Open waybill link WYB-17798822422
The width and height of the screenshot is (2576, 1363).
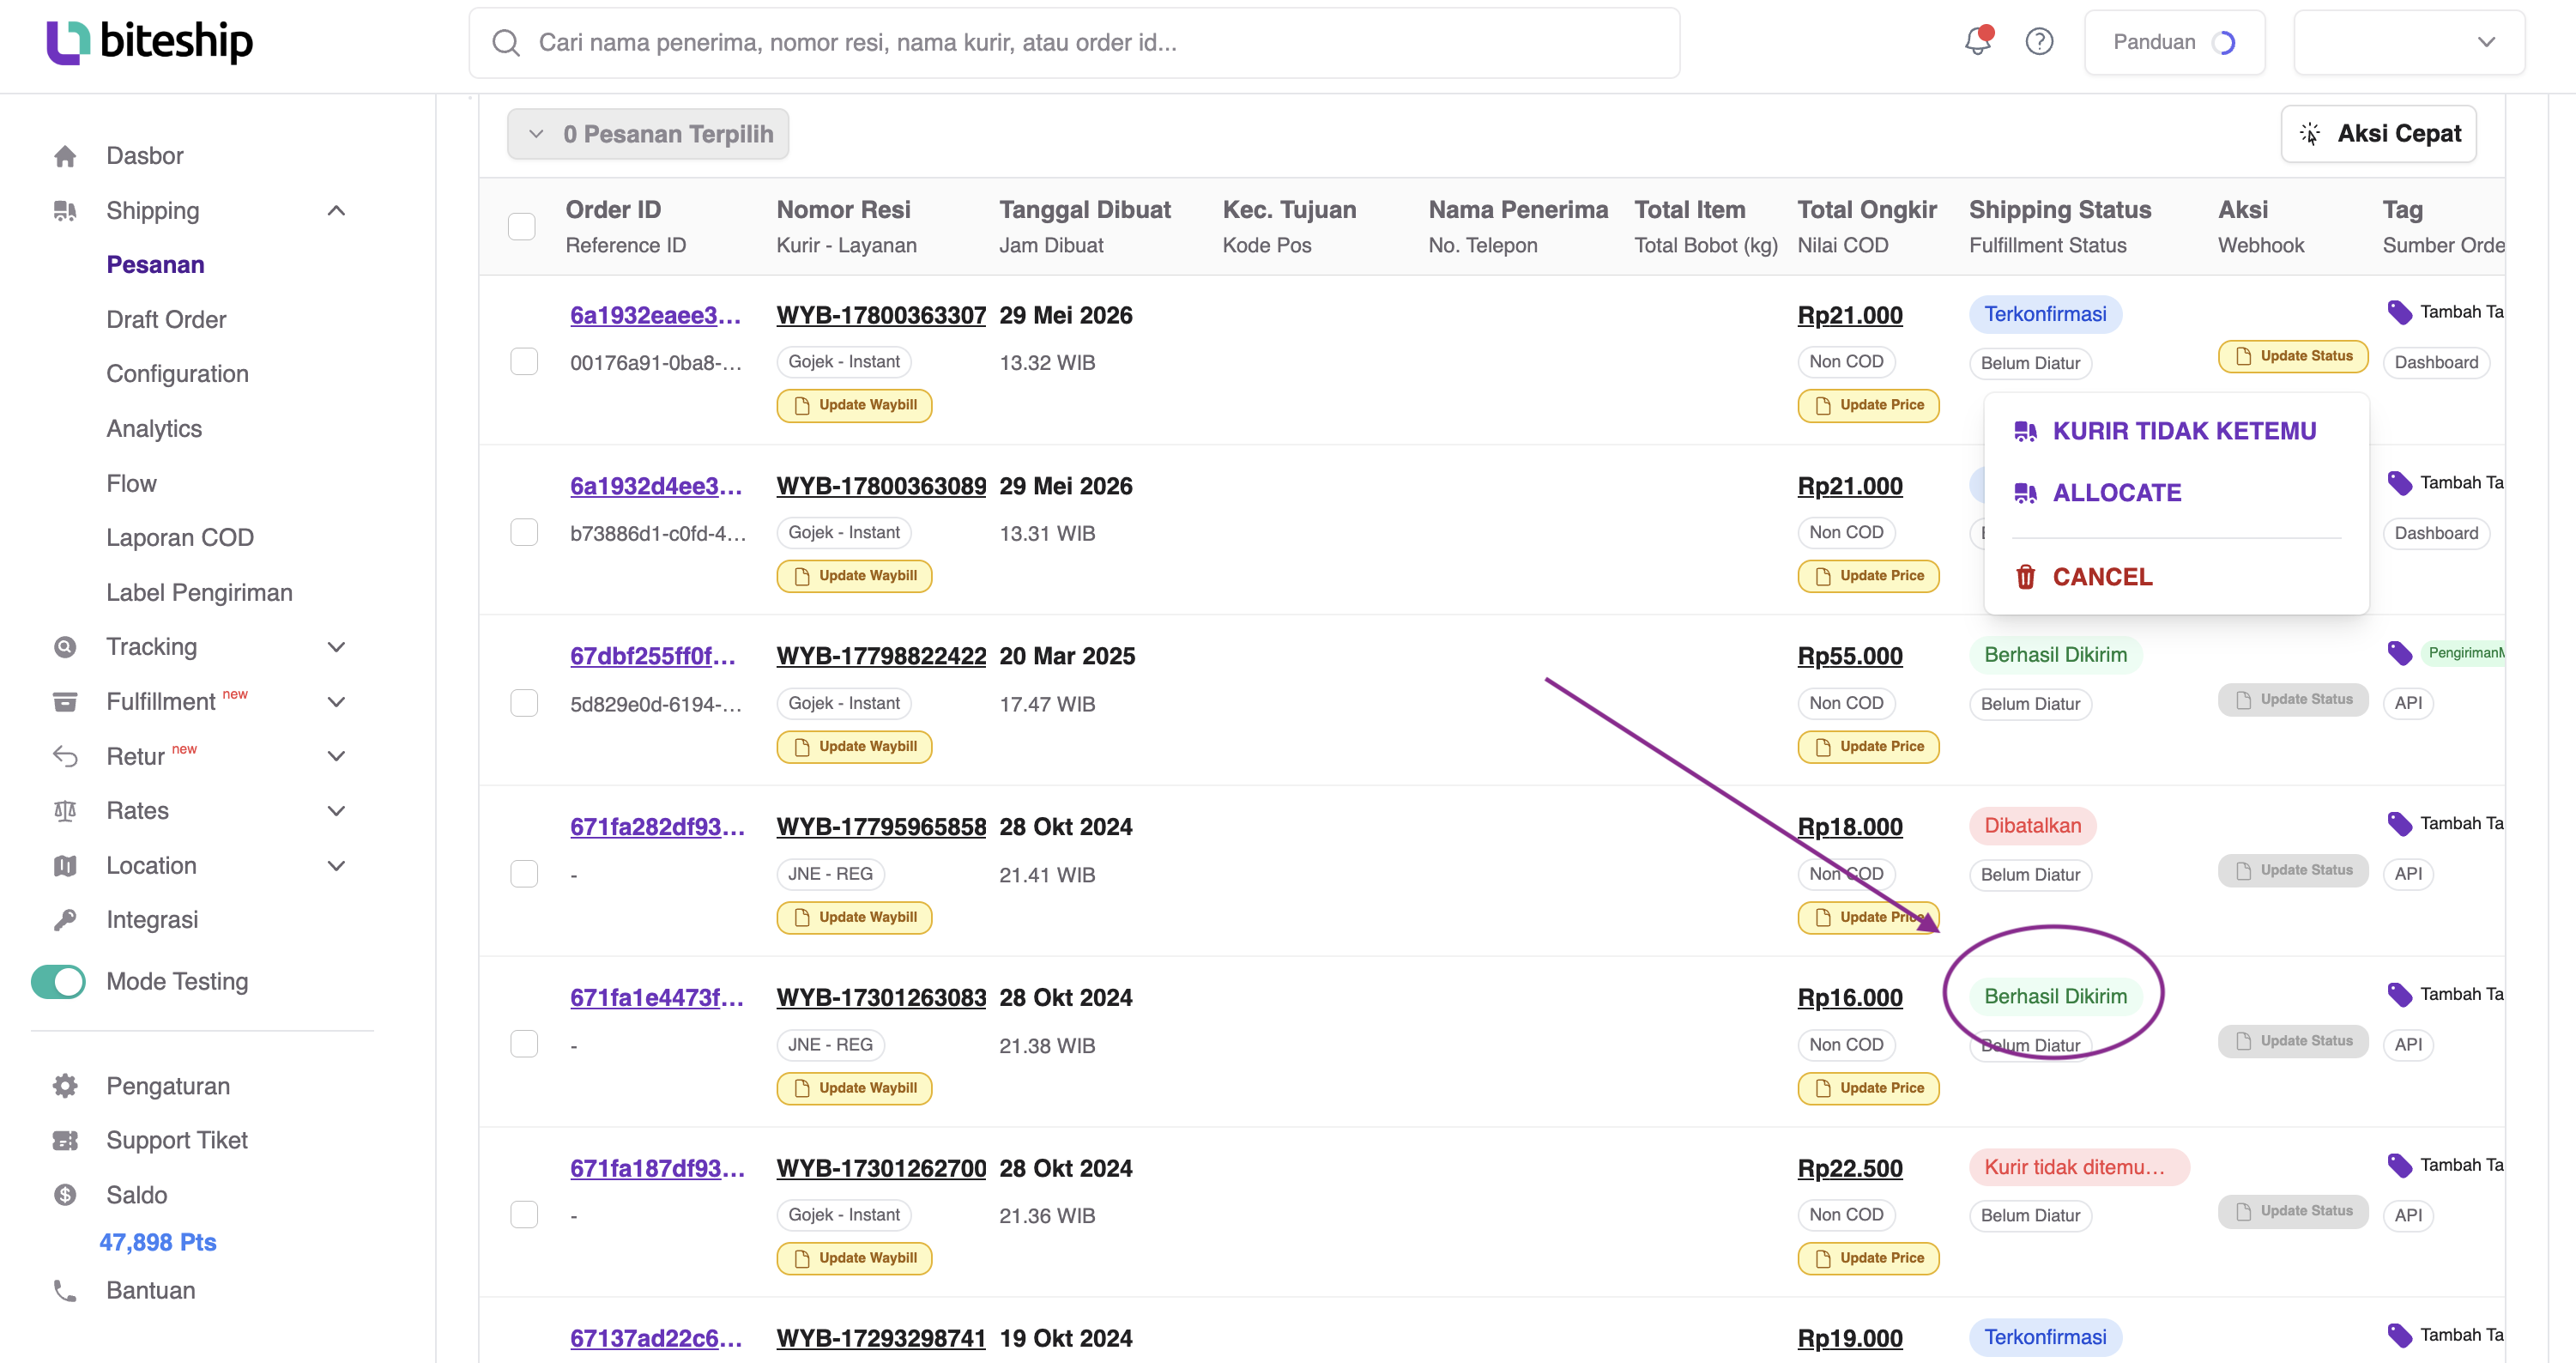(x=881, y=656)
